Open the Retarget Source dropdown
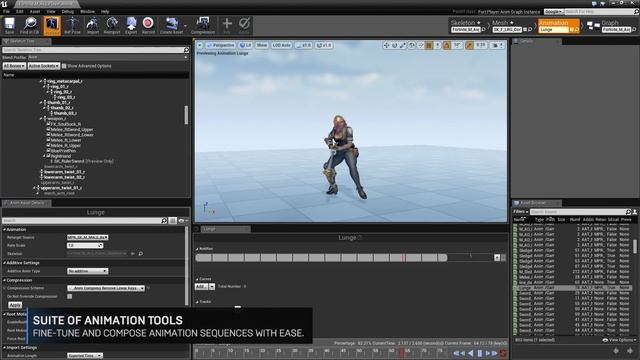 [88, 237]
